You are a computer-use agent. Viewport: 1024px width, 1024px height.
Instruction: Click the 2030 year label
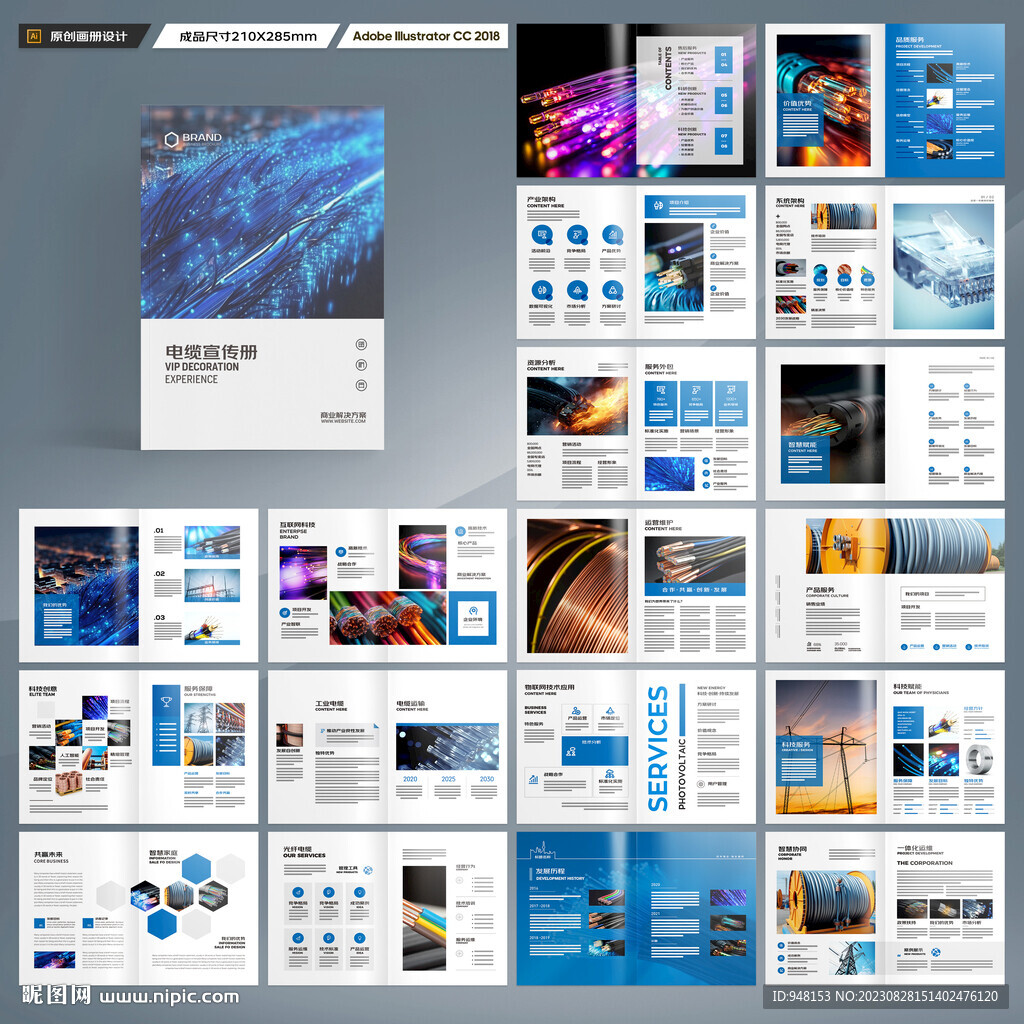487,779
